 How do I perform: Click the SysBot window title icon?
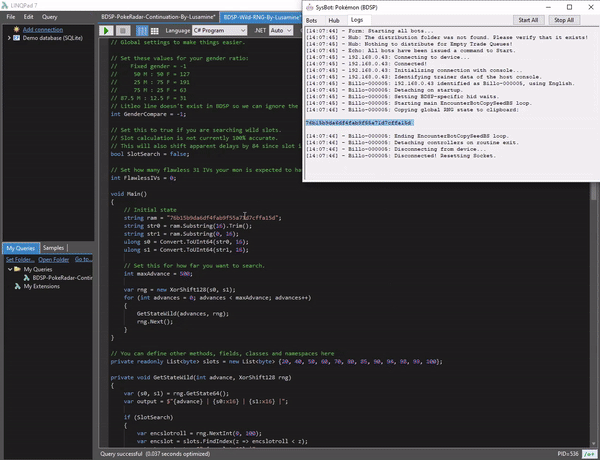[x=309, y=7]
